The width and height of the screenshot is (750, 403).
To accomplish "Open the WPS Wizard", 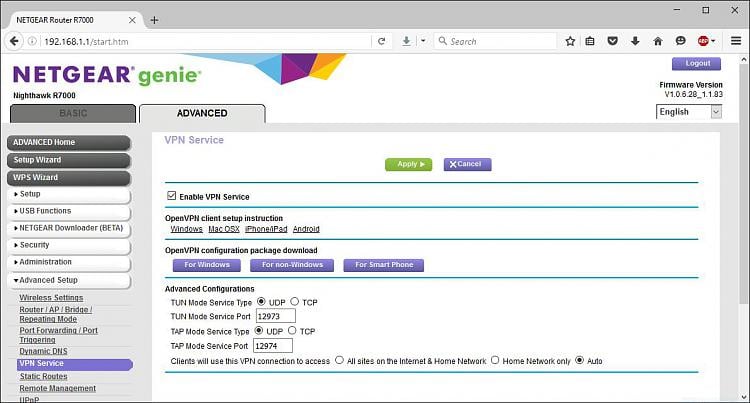I will pos(68,177).
